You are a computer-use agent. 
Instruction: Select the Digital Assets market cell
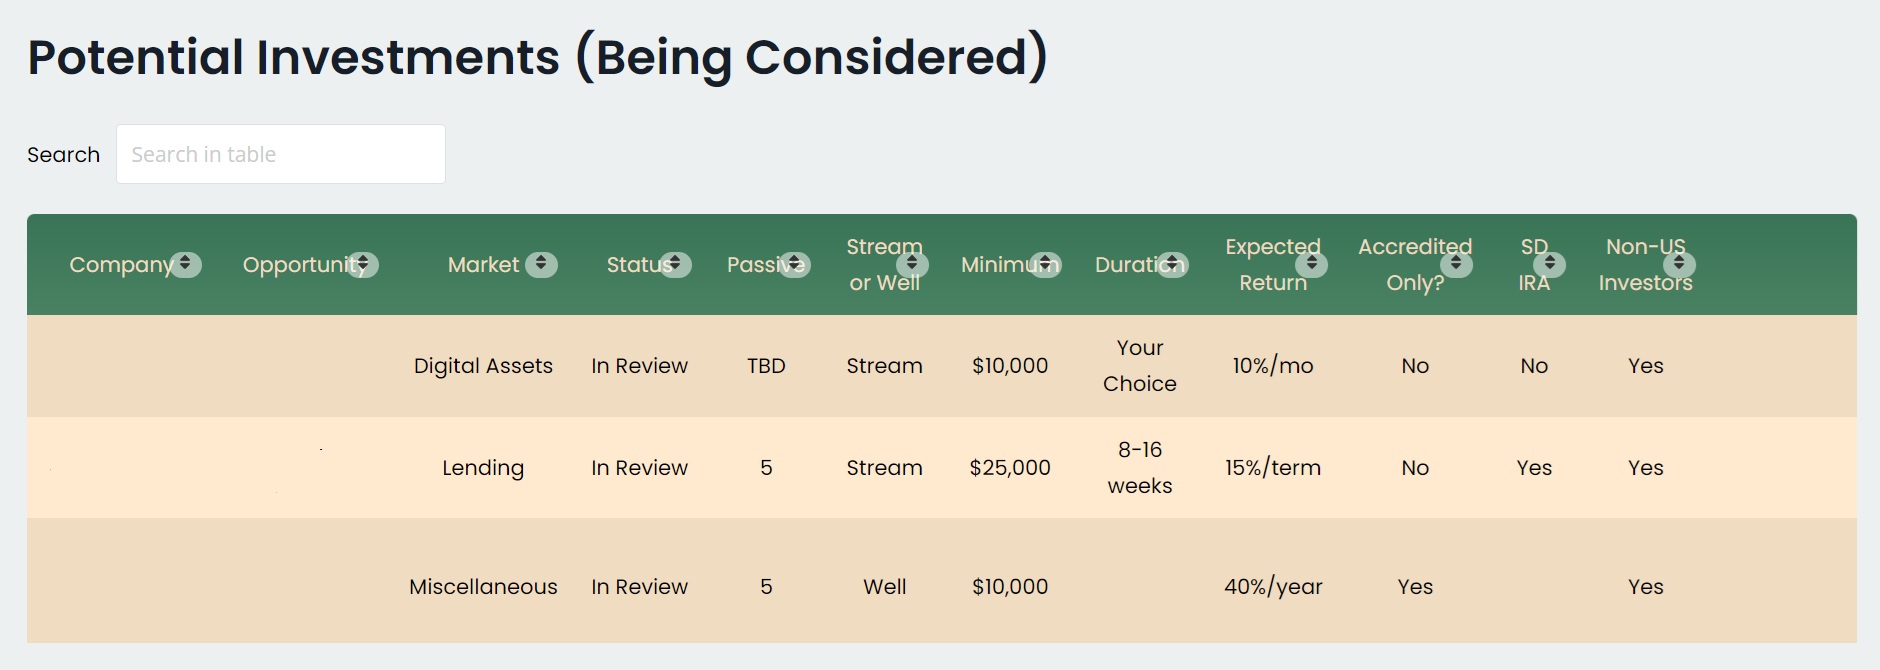coord(483,366)
